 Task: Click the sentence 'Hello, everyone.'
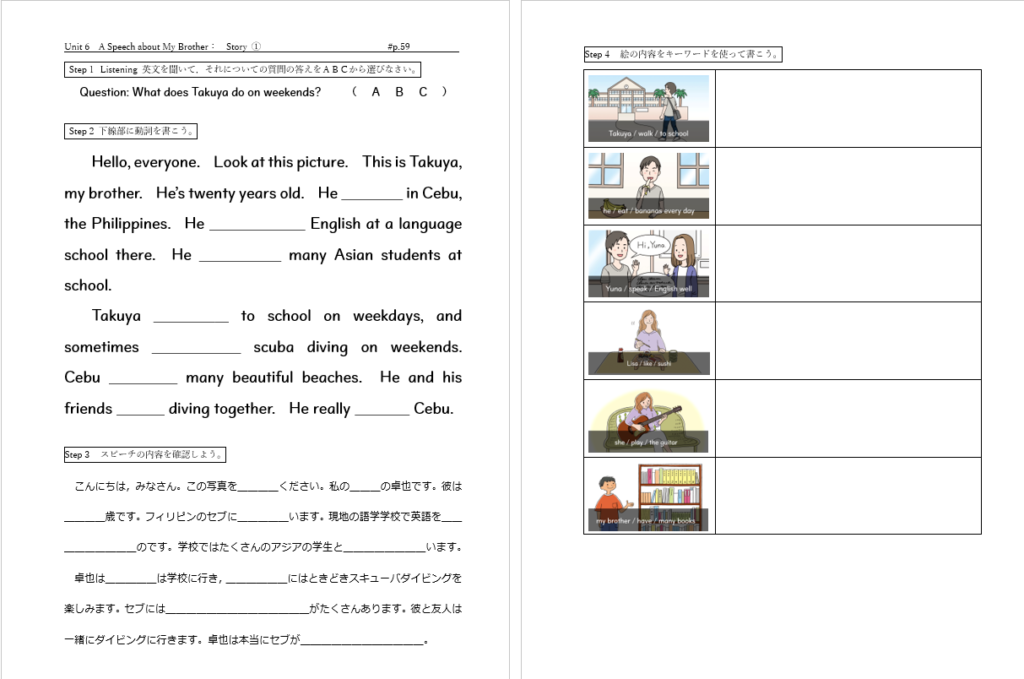click(x=146, y=162)
